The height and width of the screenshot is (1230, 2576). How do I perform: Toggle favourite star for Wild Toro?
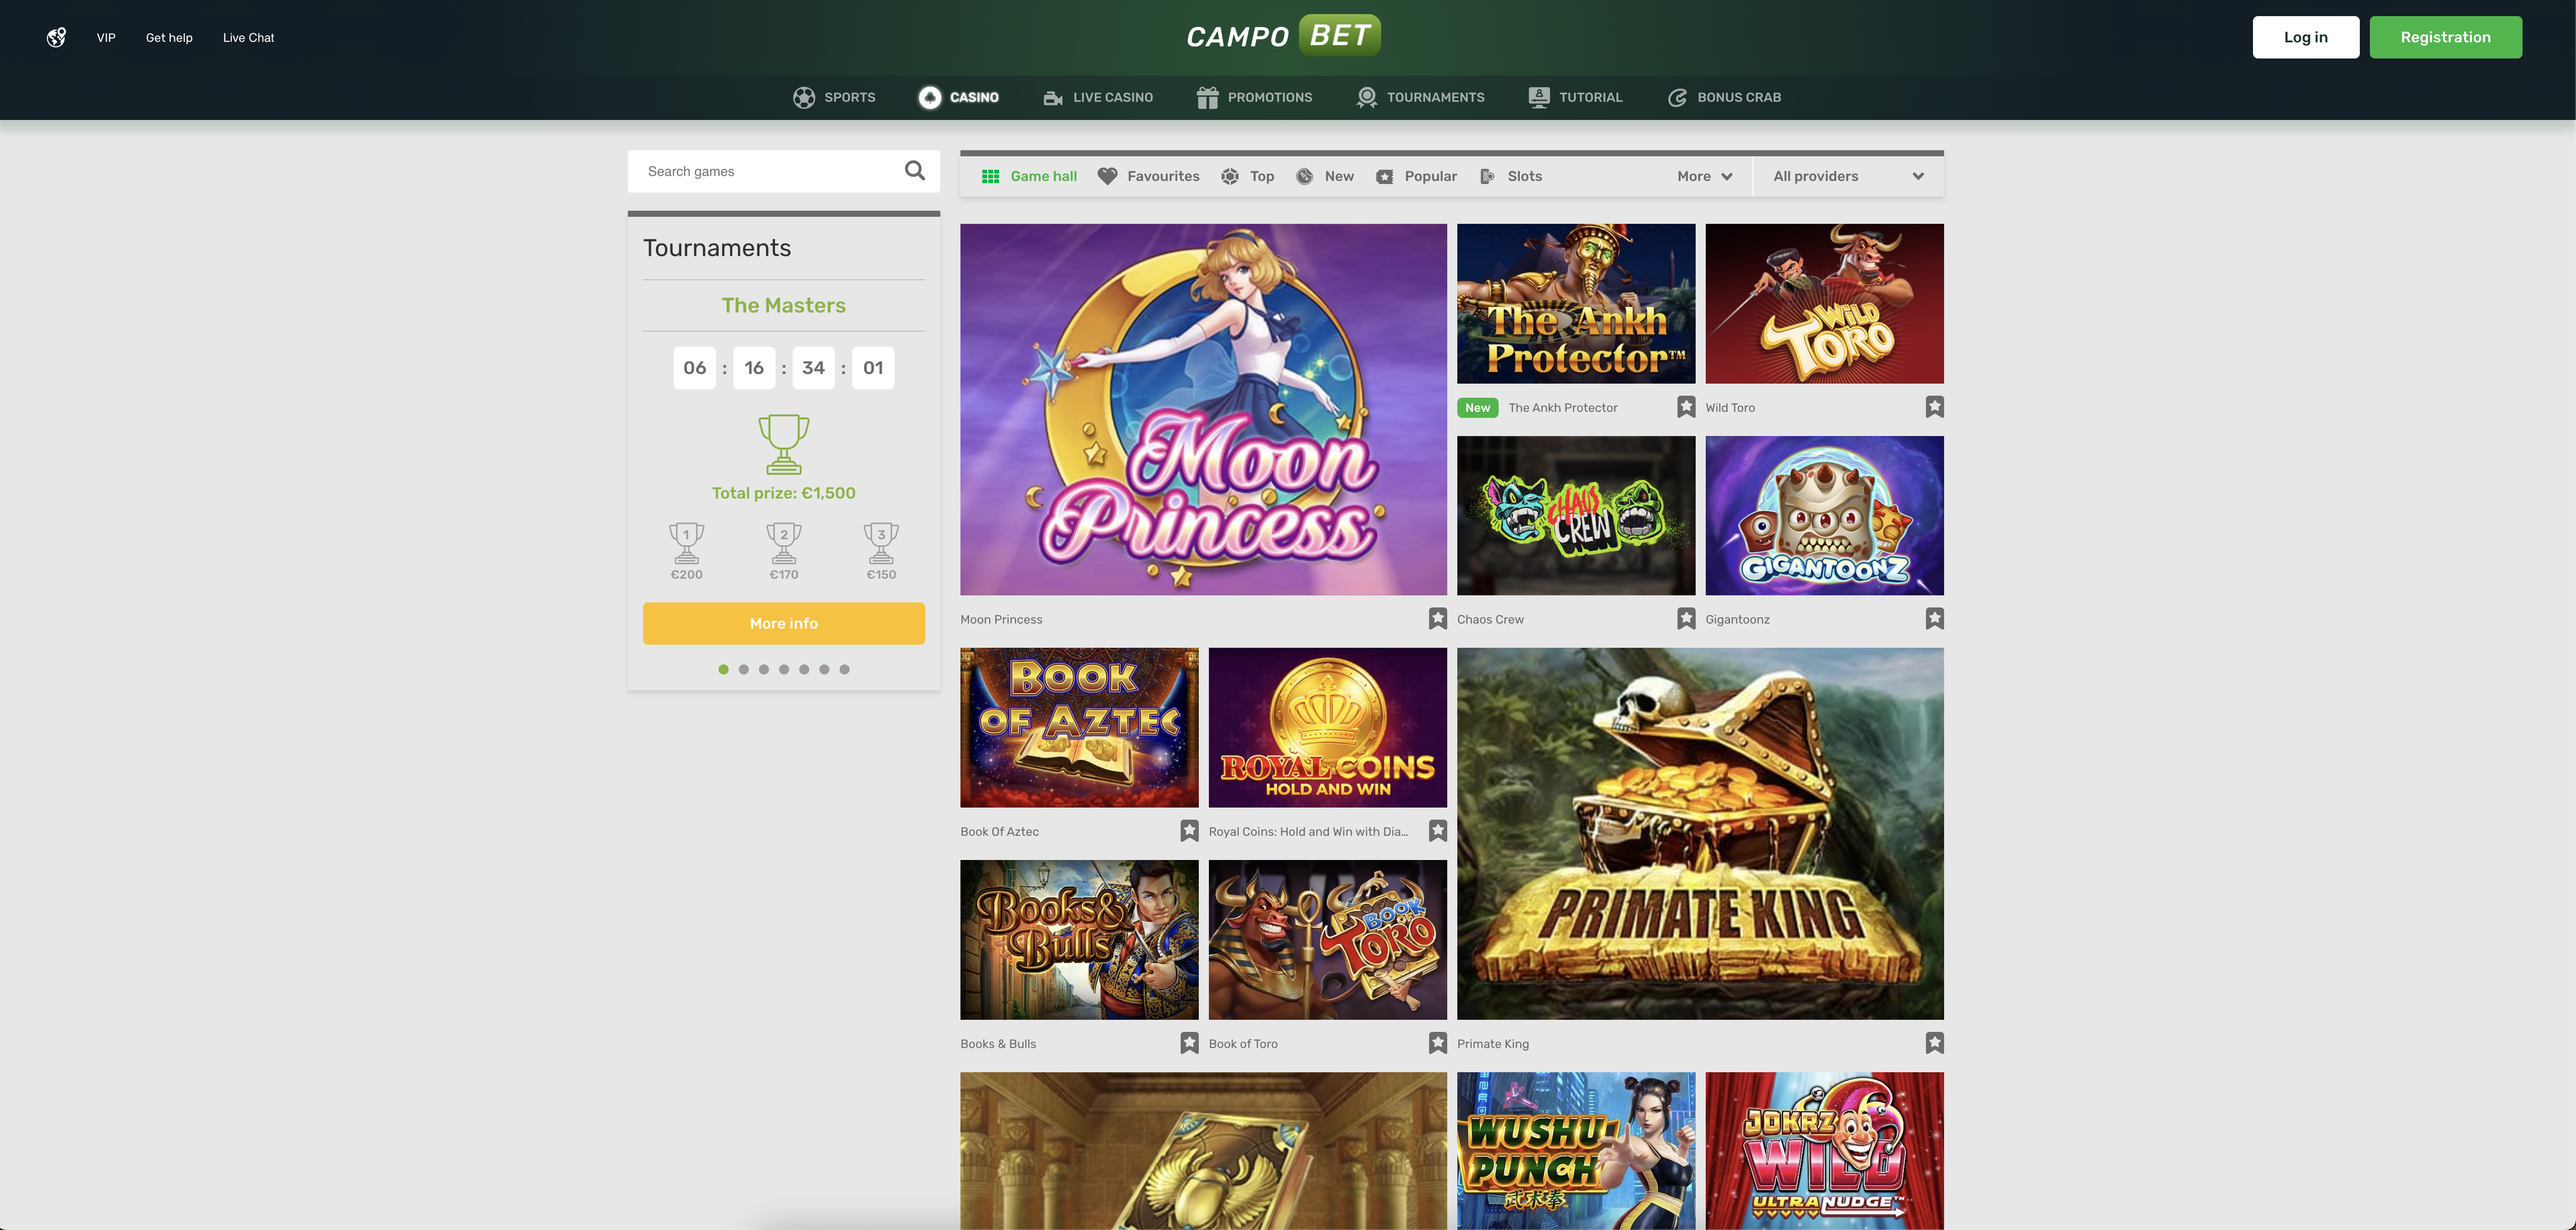pos(1934,407)
